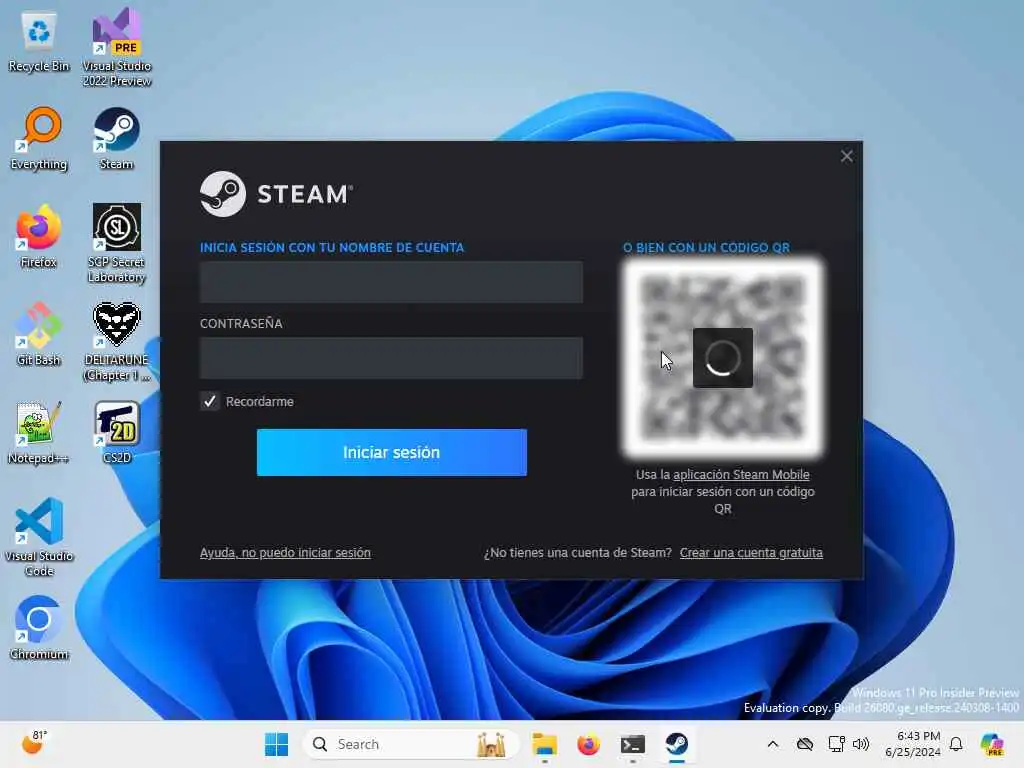This screenshot has width=1024, height=768.
Task: Click the Contraseña password field
Action: [391, 358]
